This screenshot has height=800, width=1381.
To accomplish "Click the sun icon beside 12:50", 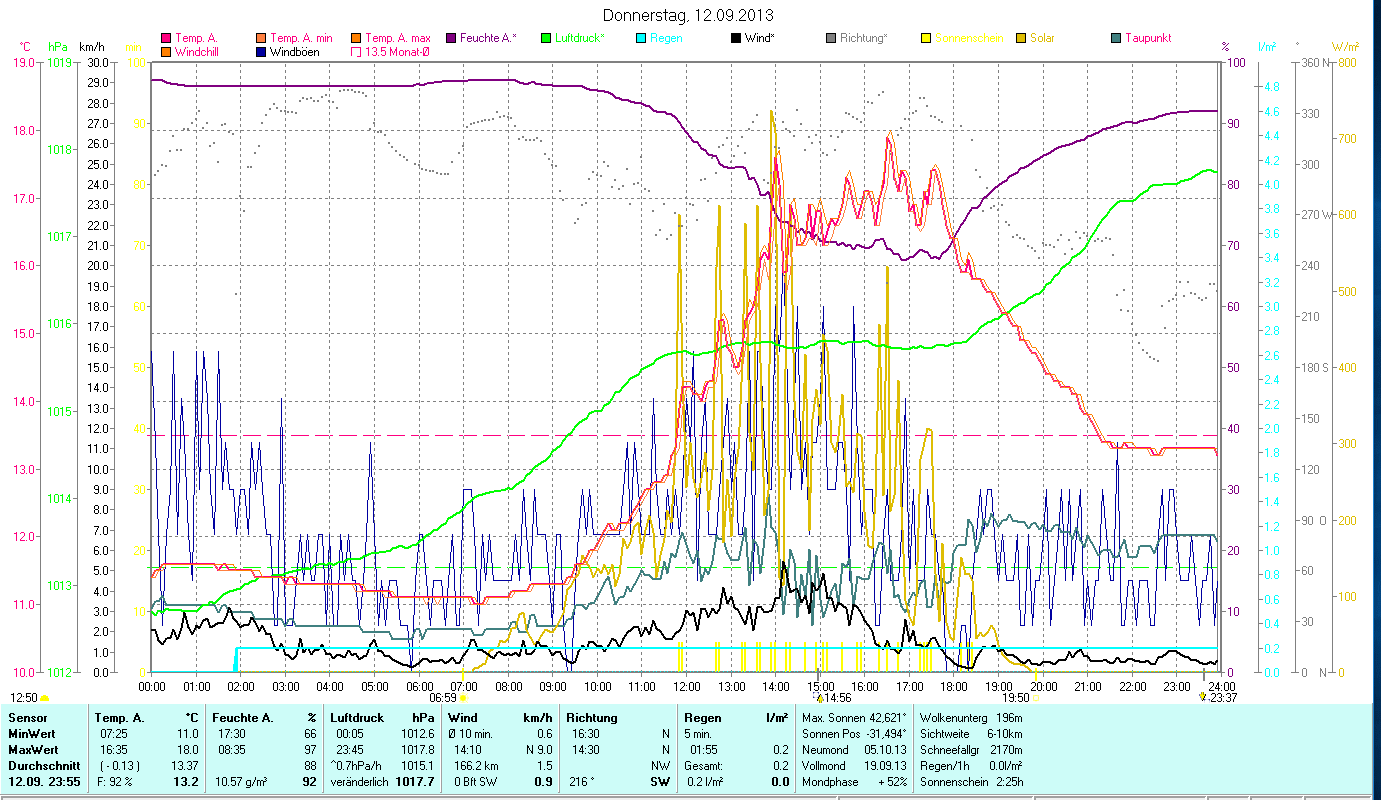I will tap(44, 698).
